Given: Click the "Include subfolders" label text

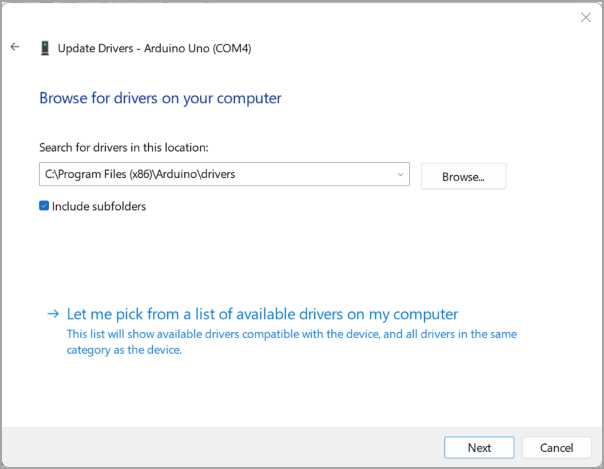Looking at the screenshot, I should point(99,206).
